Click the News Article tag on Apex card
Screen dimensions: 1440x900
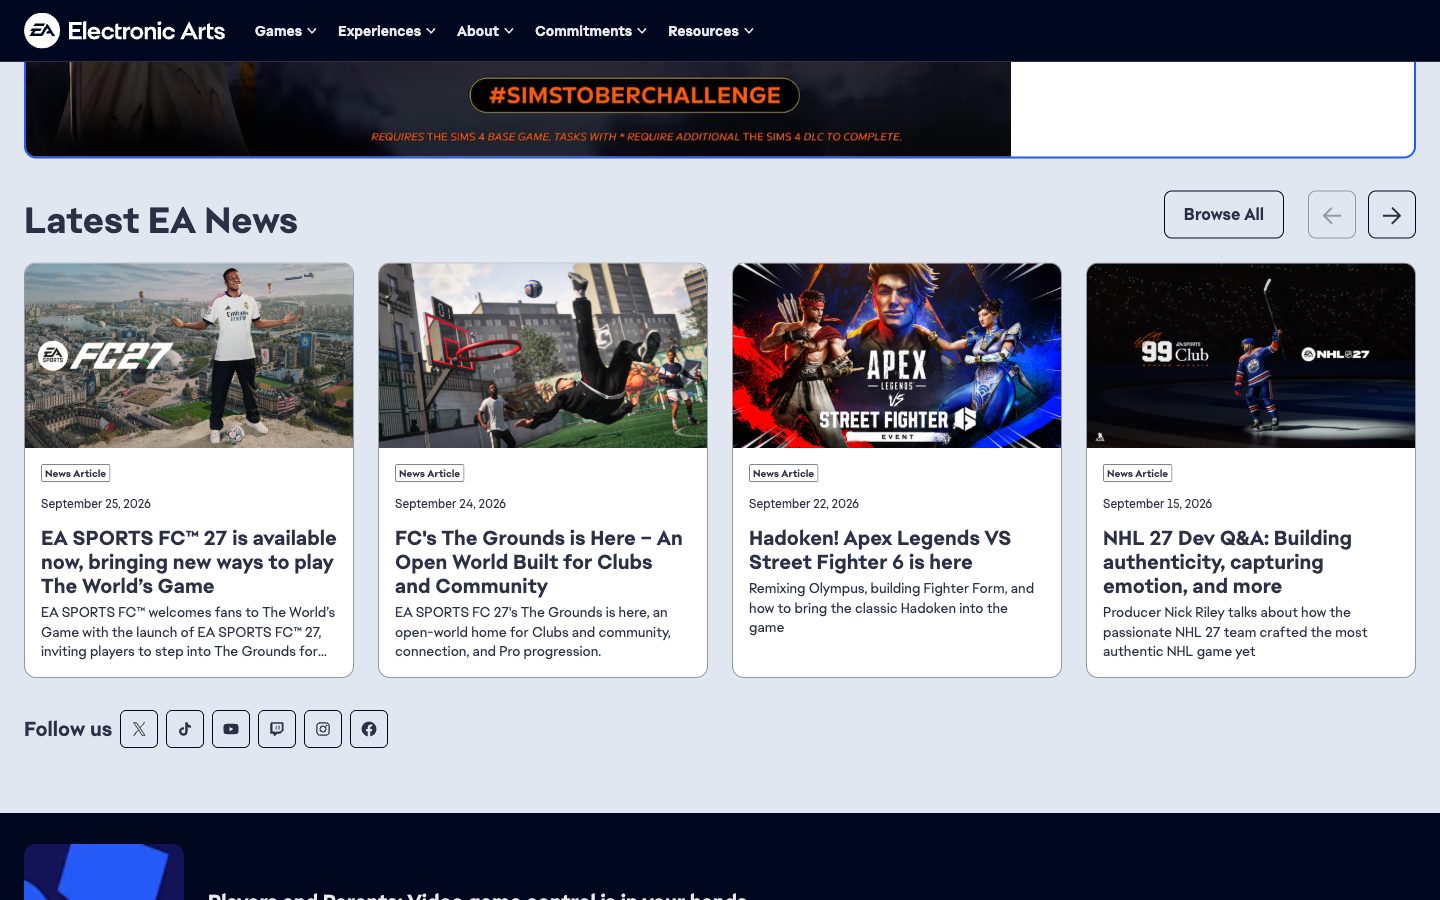pyautogui.click(x=784, y=474)
